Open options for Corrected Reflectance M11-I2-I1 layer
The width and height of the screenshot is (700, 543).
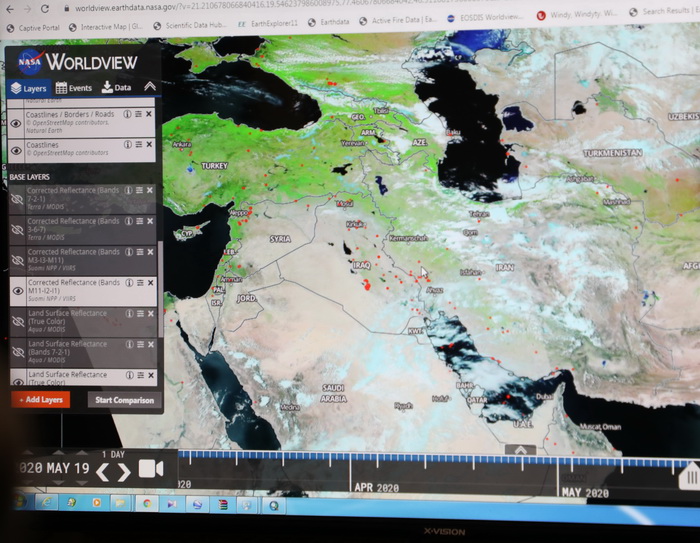(139, 284)
